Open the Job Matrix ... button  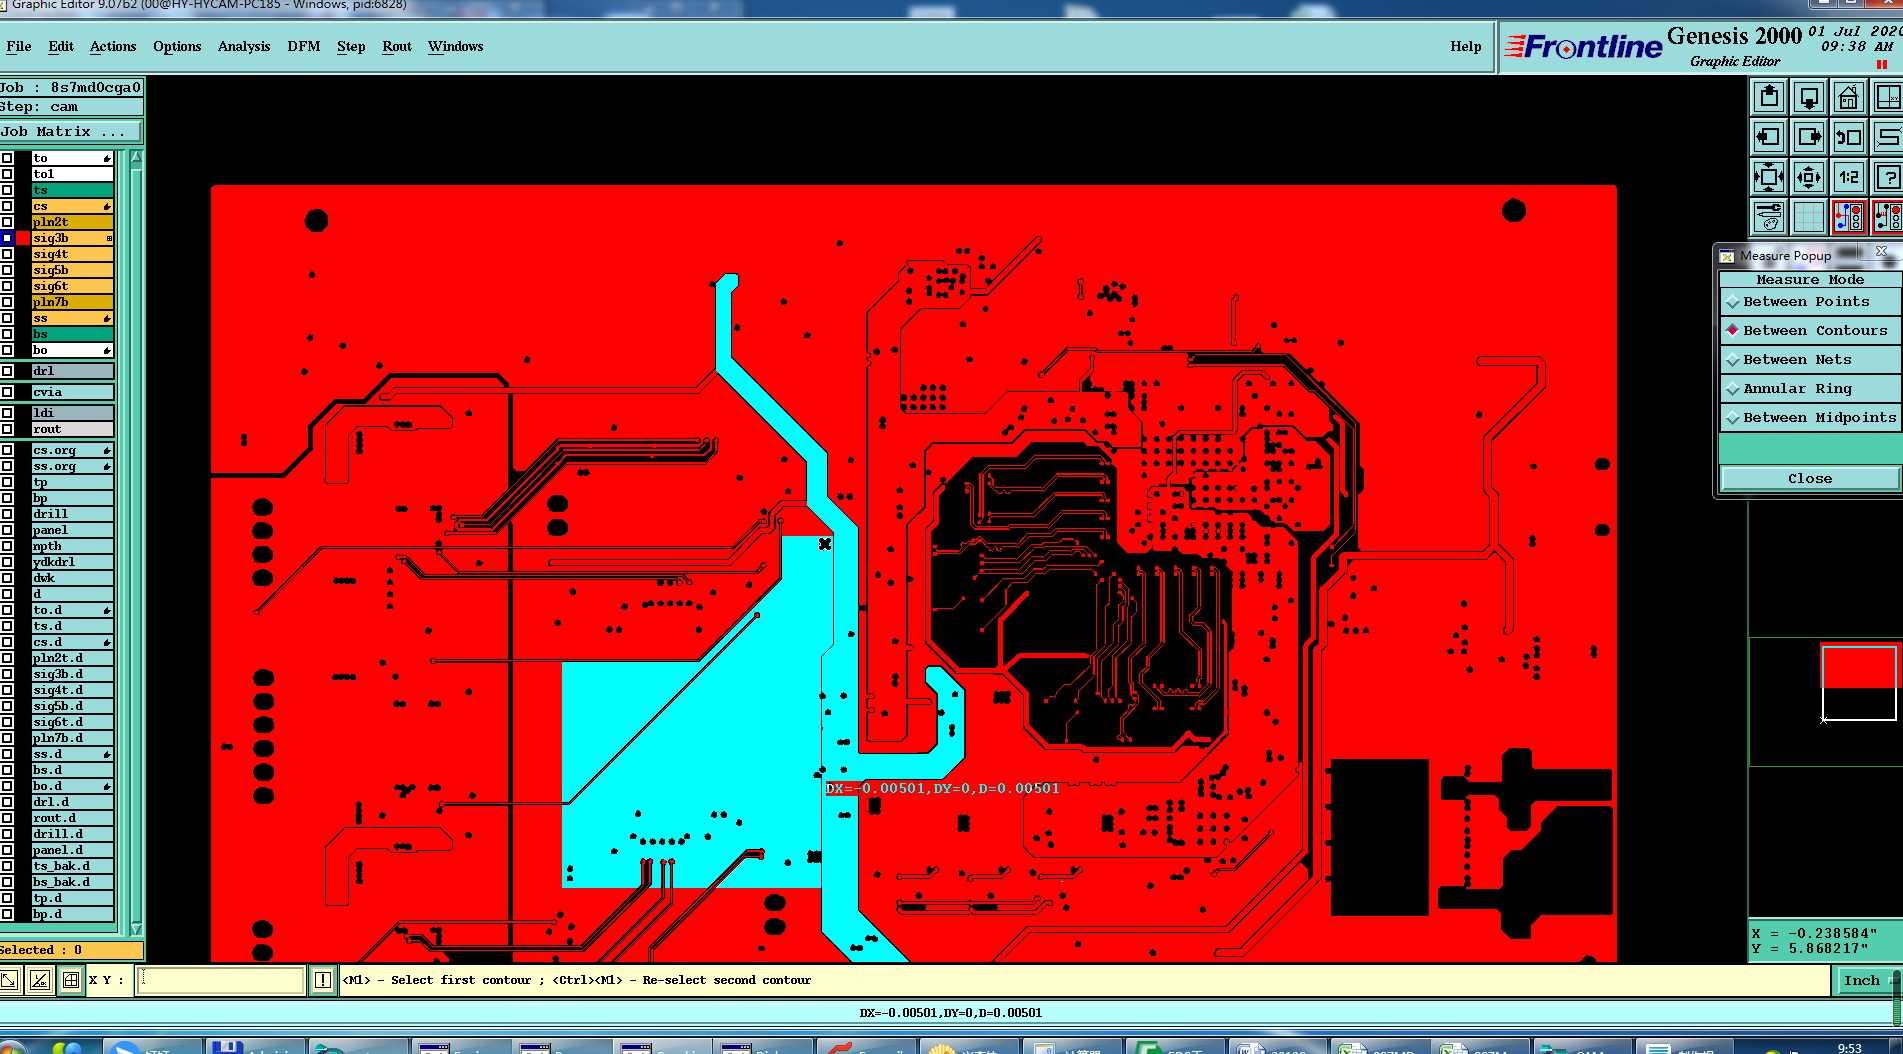click(71, 132)
